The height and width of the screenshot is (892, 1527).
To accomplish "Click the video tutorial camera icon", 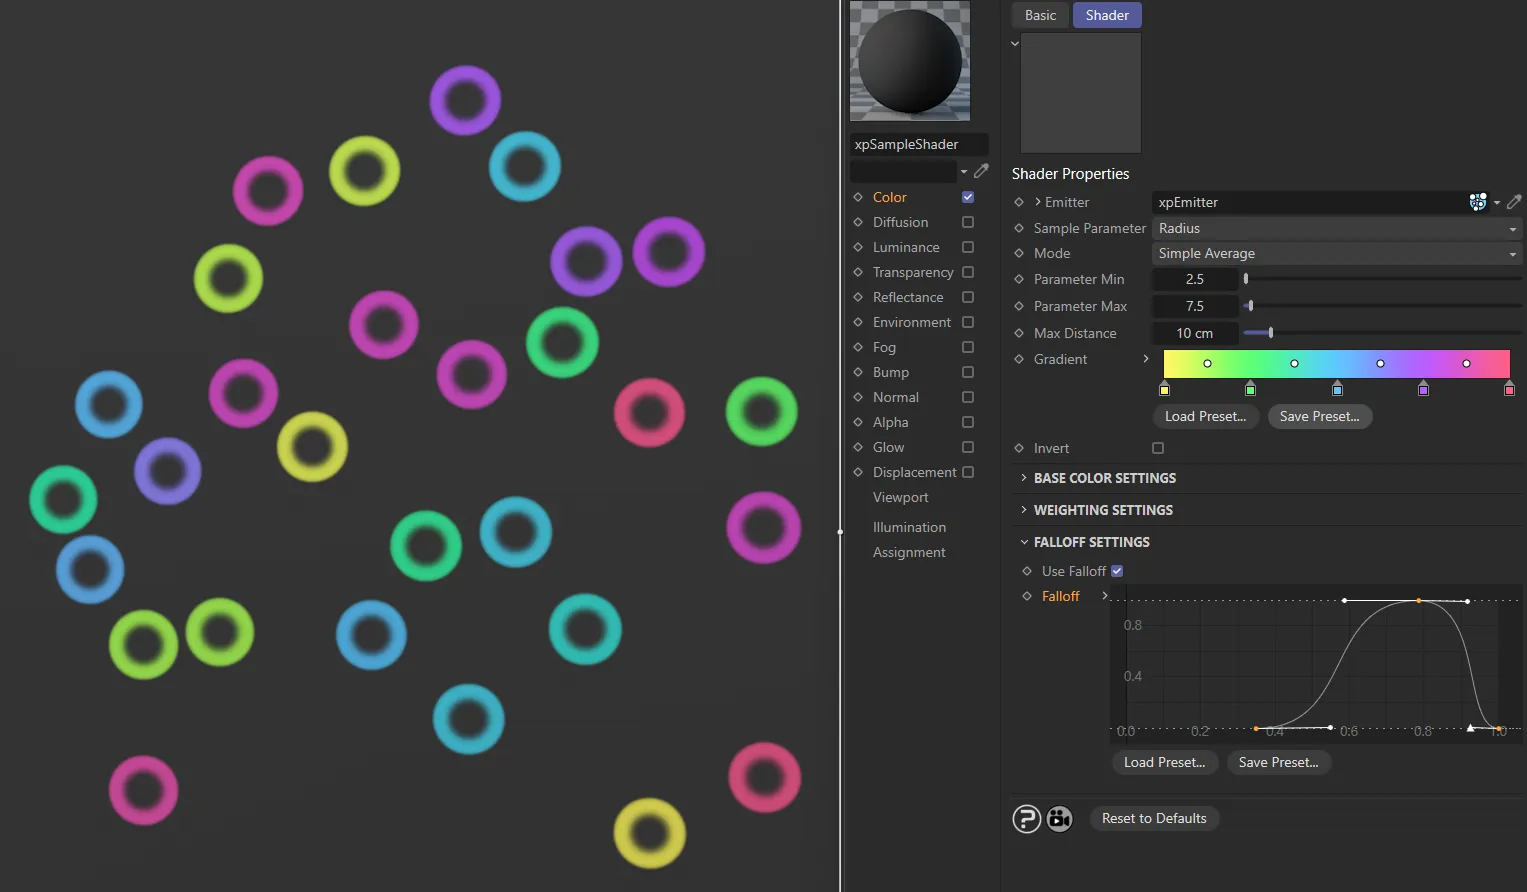I will pyautogui.click(x=1059, y=818).
